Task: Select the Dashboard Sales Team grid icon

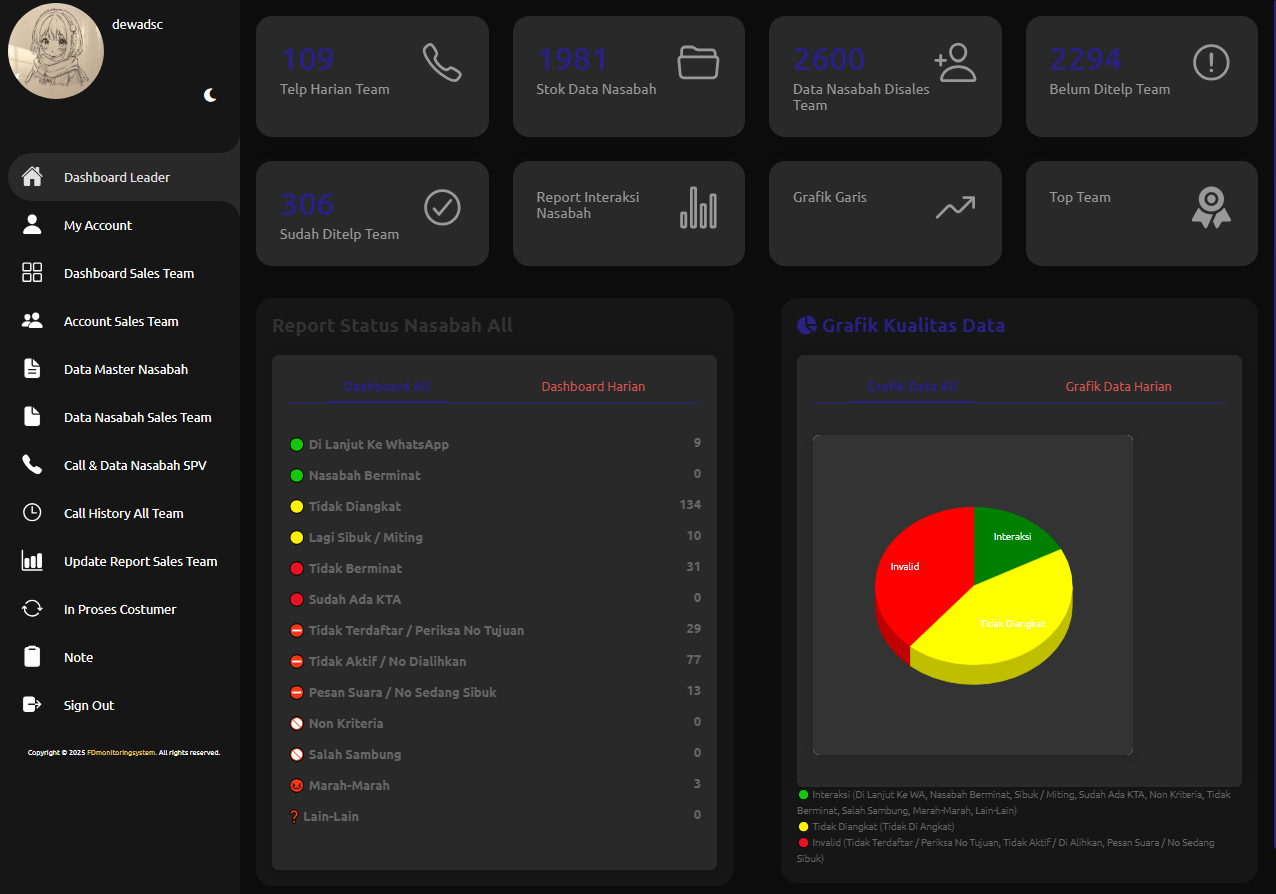Action: (x=31, y=272)
